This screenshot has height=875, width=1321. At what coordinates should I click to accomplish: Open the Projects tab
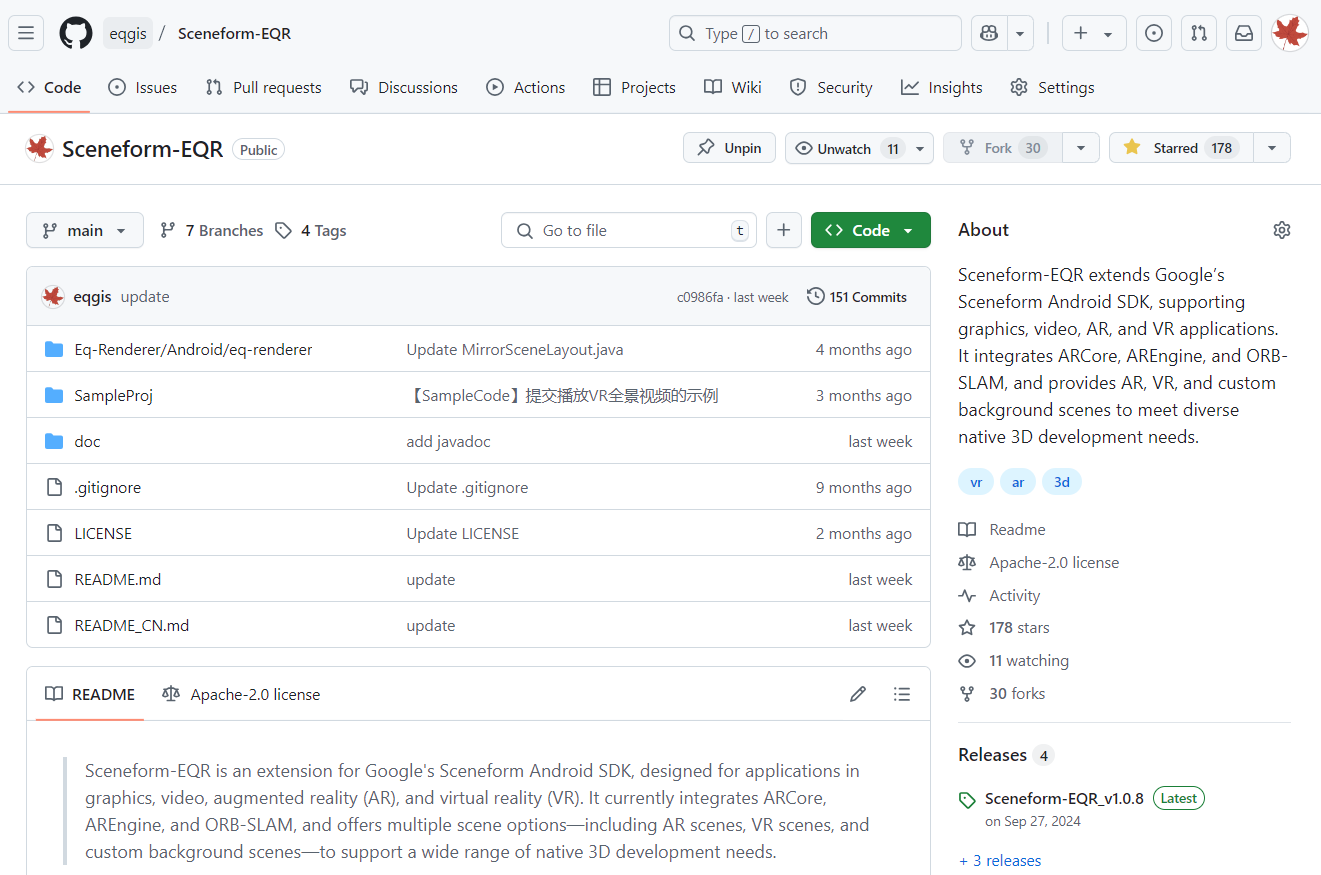pos(635,87)
